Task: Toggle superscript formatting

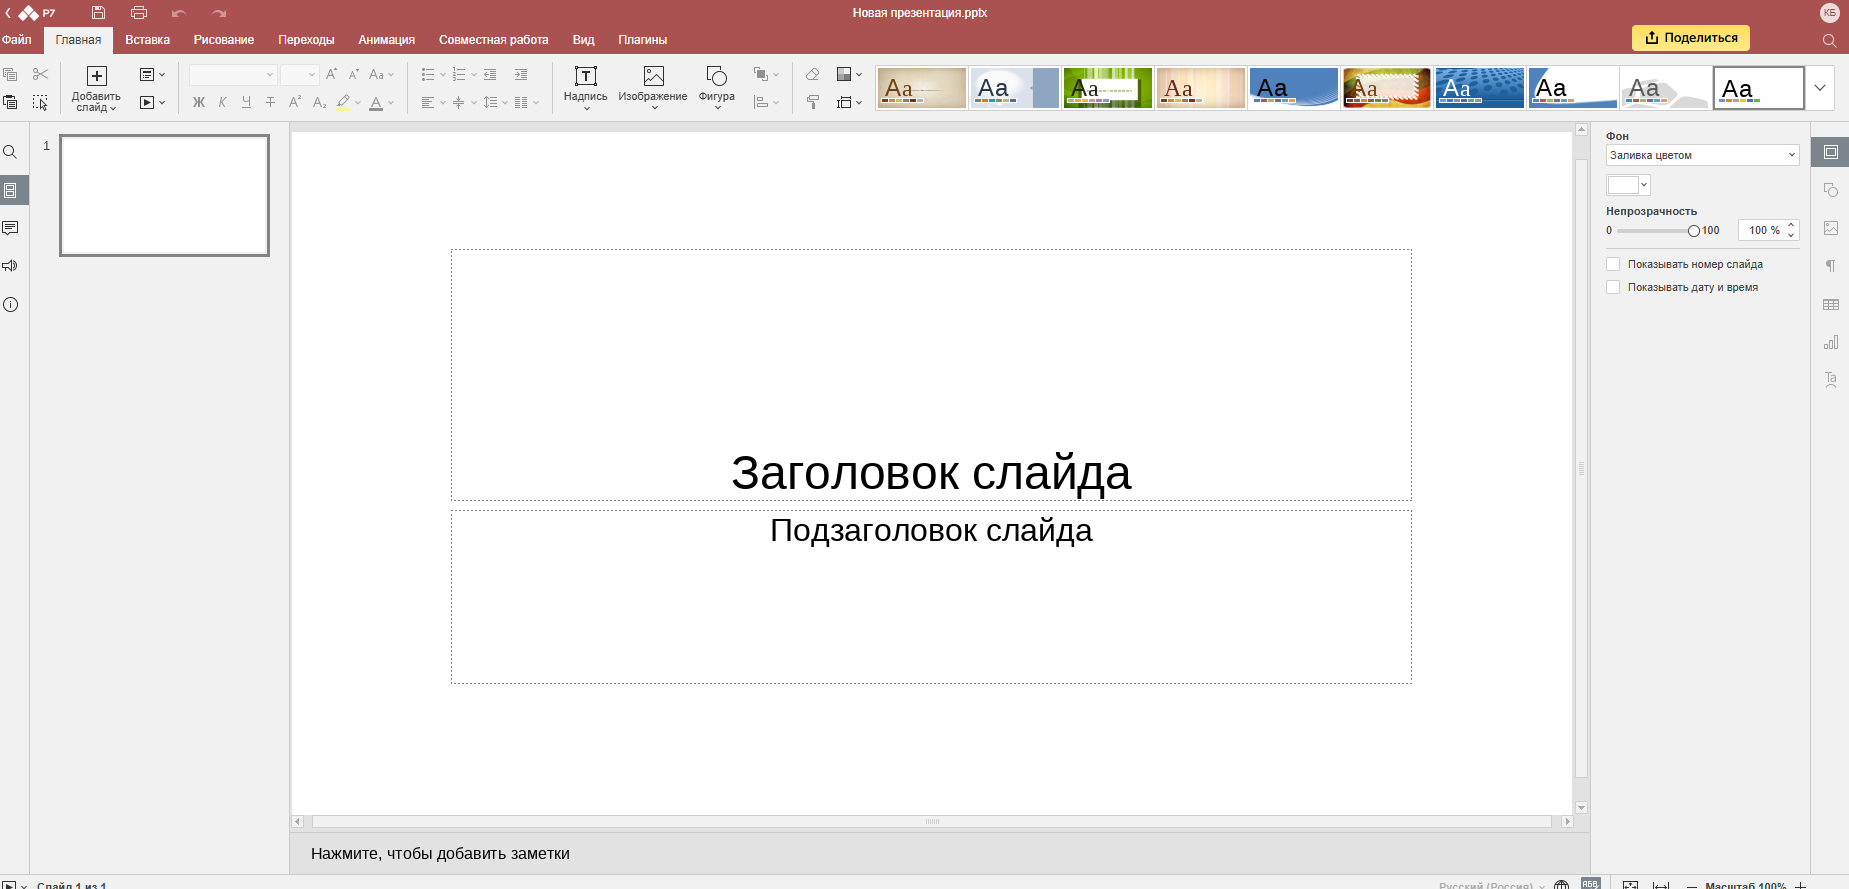Action: (x=294, y=102)
